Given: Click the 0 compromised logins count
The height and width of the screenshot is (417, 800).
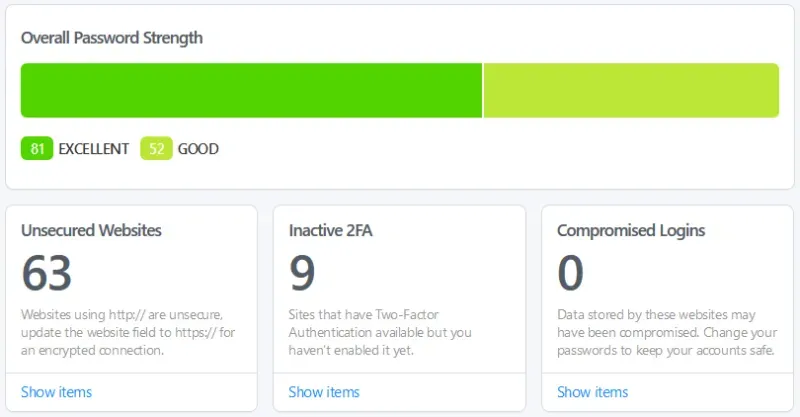Looking at the screenshot, I should (571, 272).
